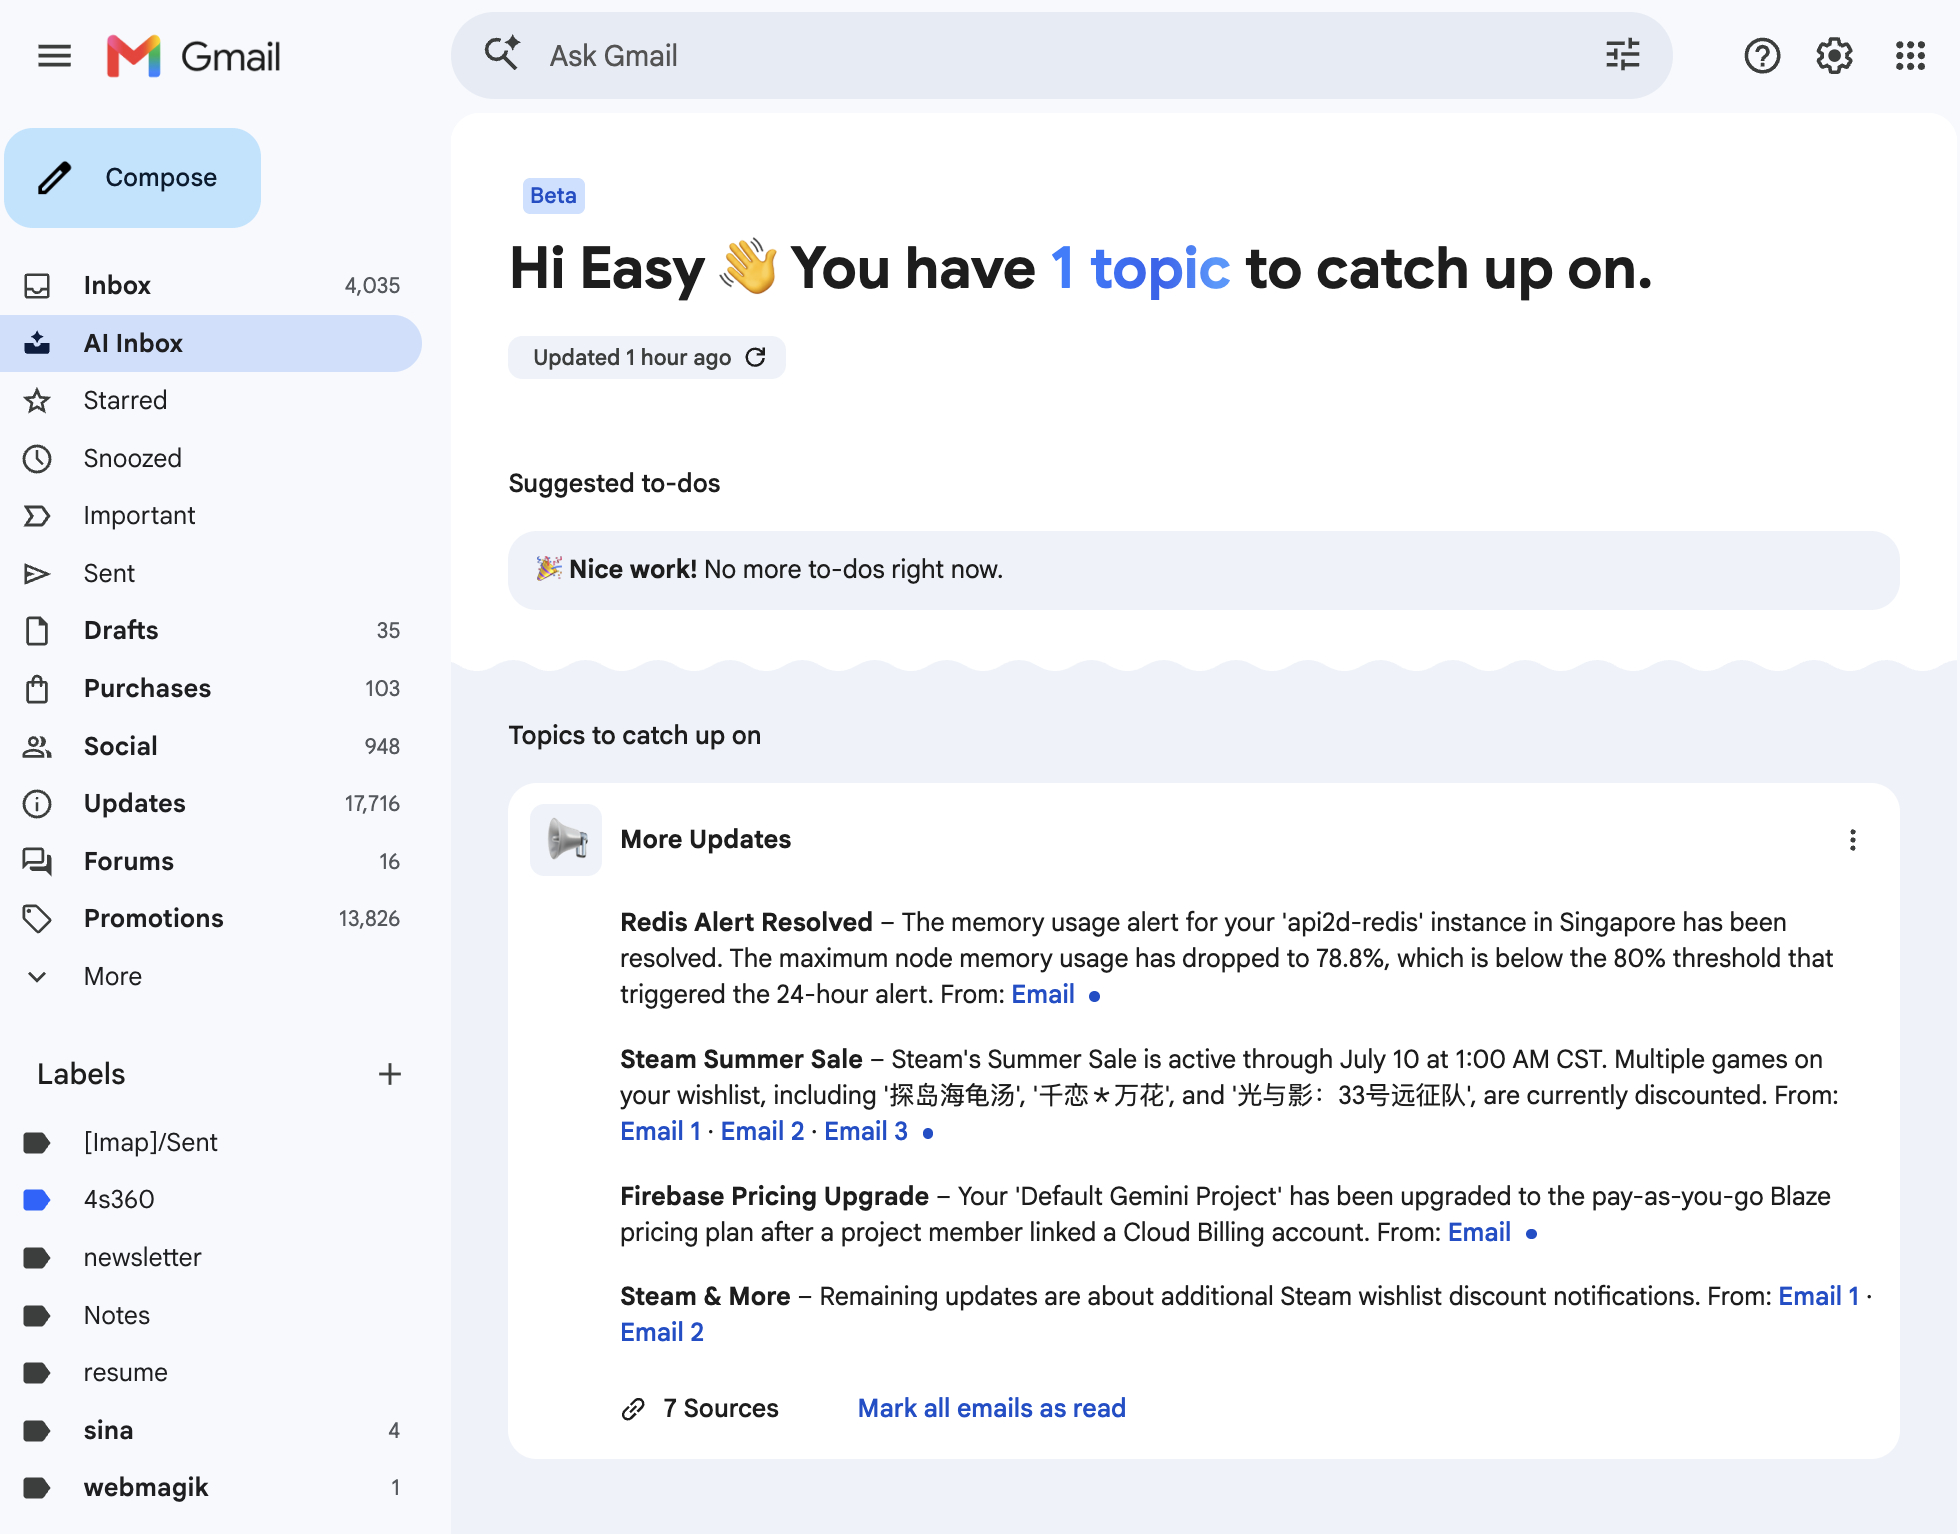Refresh using Updated 1 hour ago button
This screenshot has height=1534, width=1960.
[647, 357]
